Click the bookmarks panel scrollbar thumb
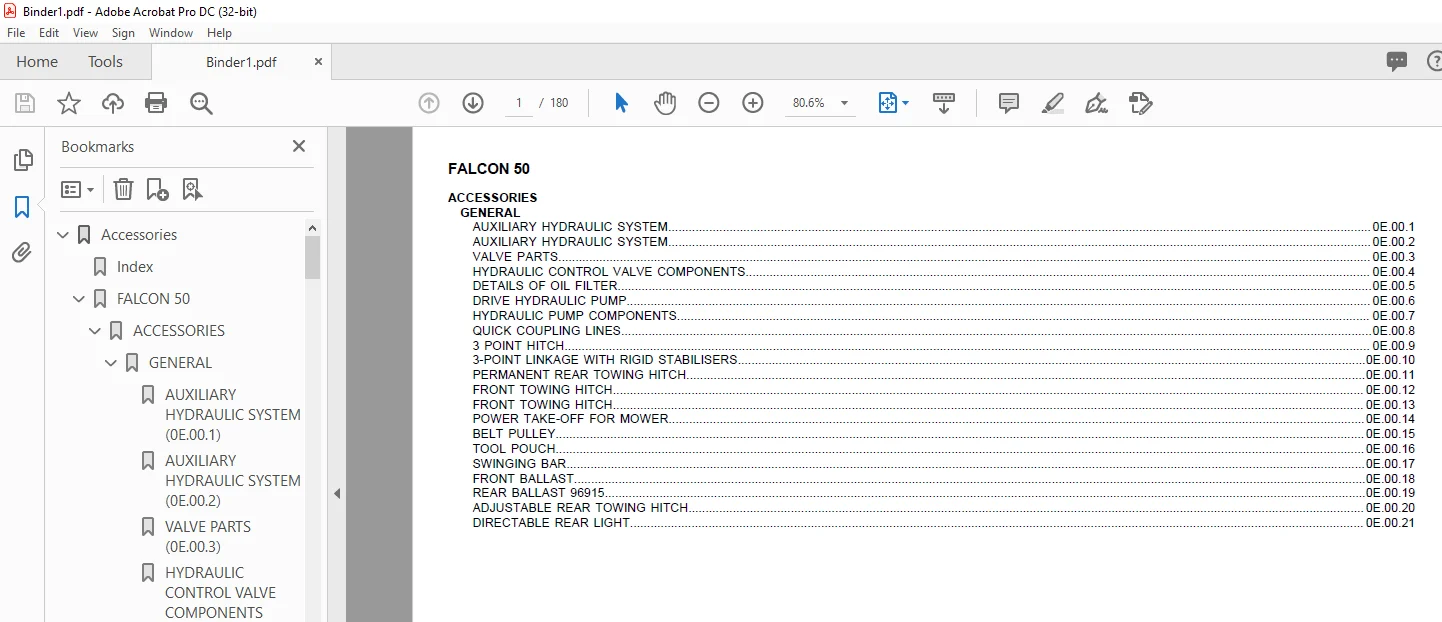This screenshot has height=622, width=1442. tap(313, 257)
